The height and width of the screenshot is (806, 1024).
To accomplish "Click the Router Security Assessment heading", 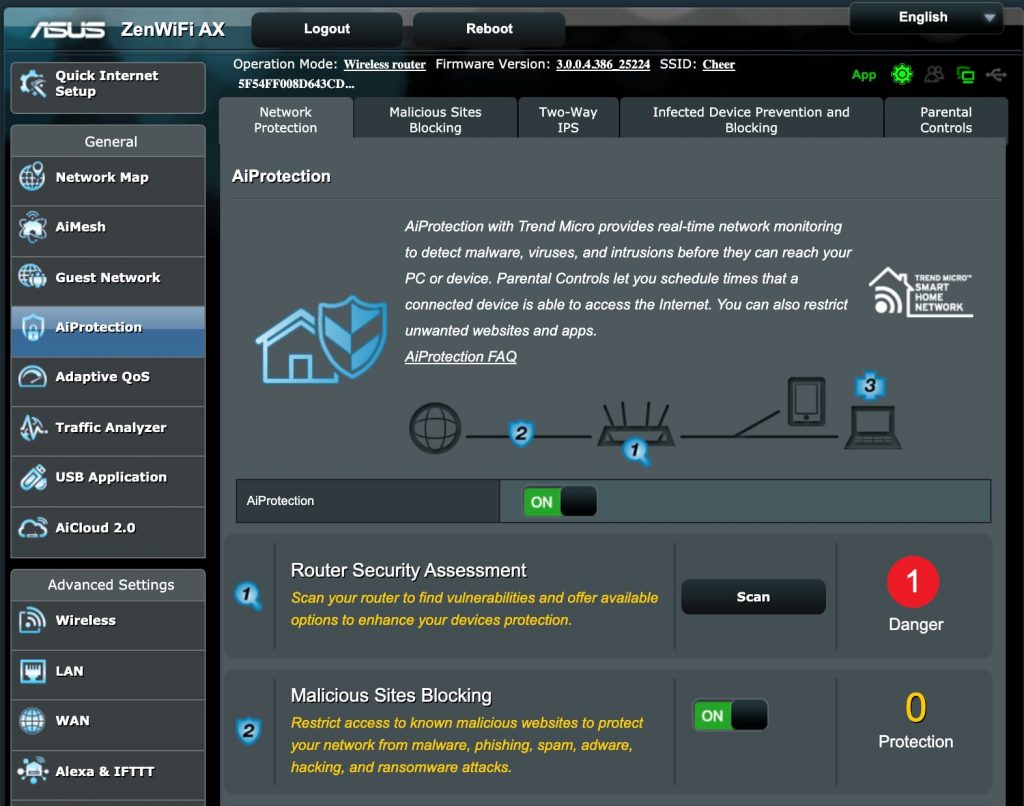I will point(408,570).
